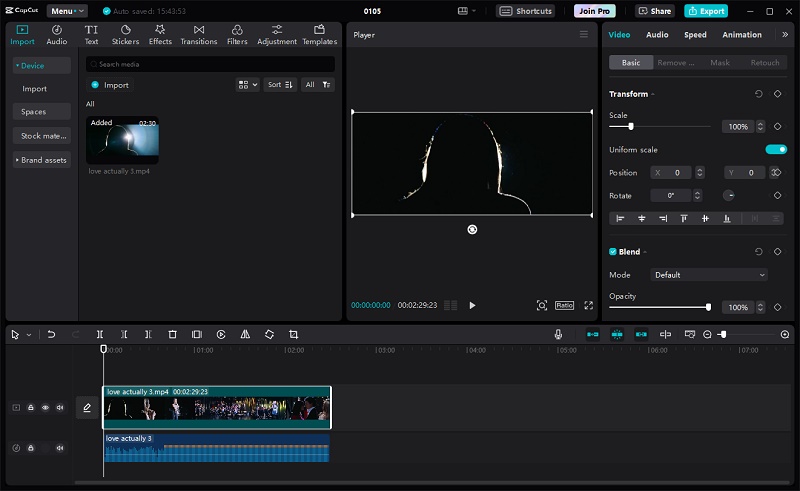Click the Join Pro button
Screen dimensions: 800x491
pos(594,11)
